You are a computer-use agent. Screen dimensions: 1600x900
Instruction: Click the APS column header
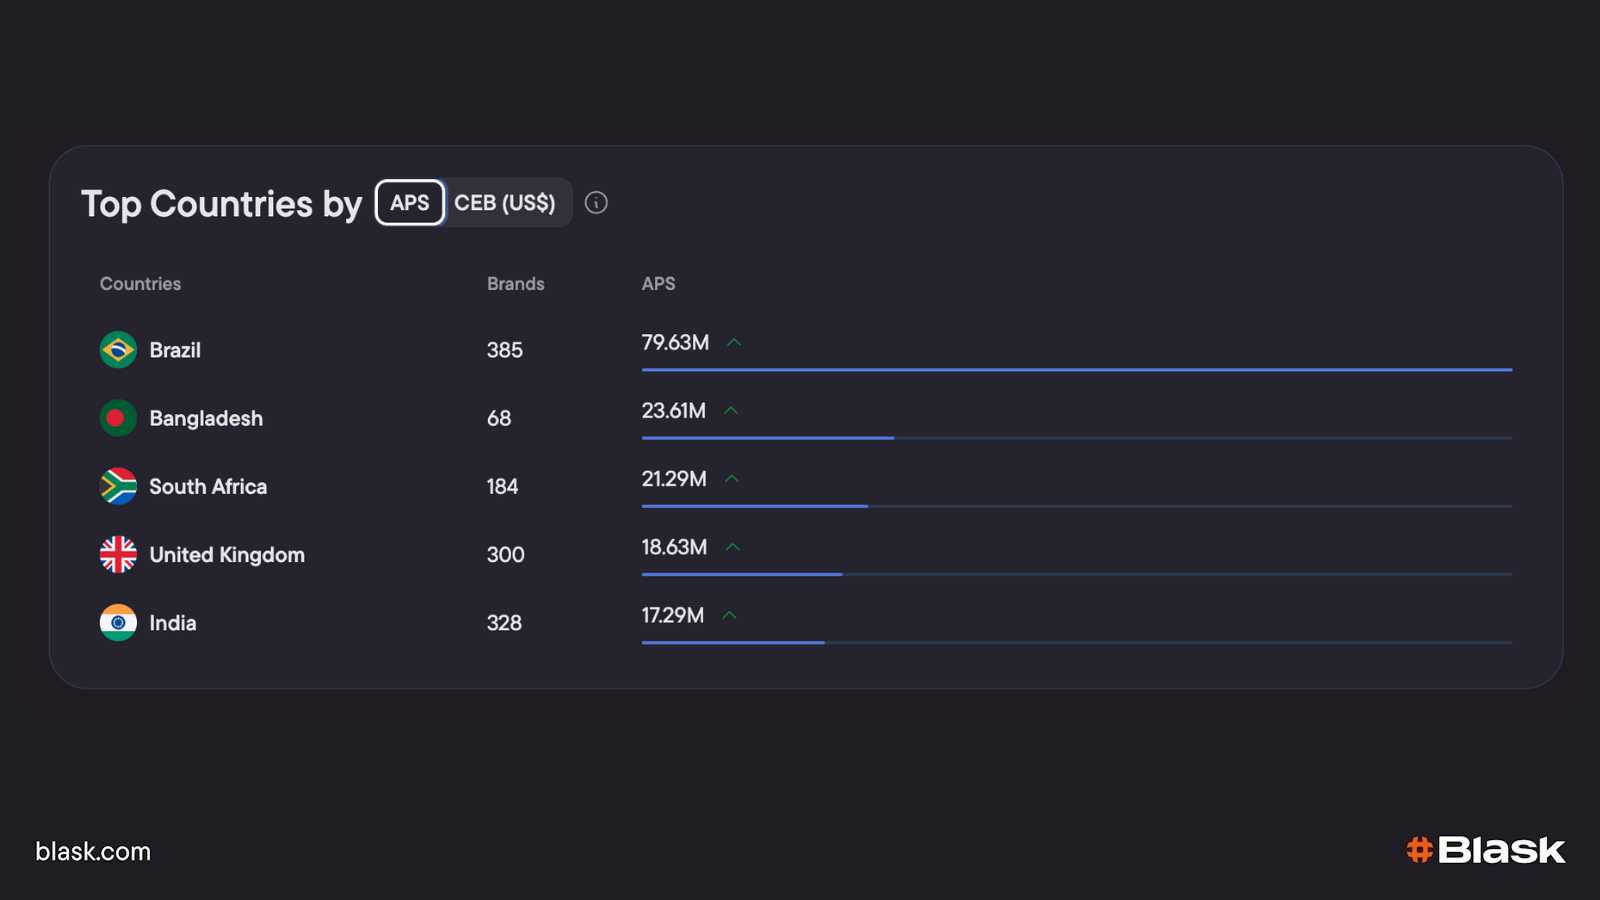click(x=658, y=284)
